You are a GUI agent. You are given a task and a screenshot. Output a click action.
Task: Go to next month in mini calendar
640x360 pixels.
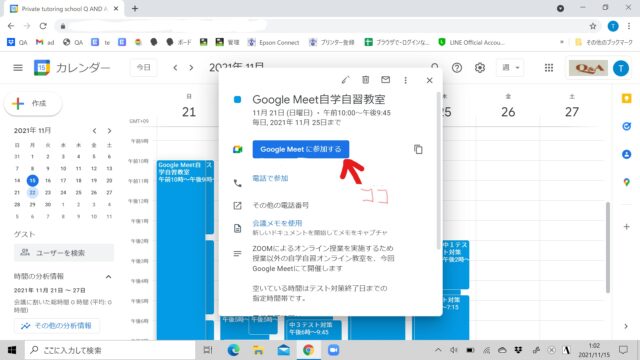click(x=109, y=131)
